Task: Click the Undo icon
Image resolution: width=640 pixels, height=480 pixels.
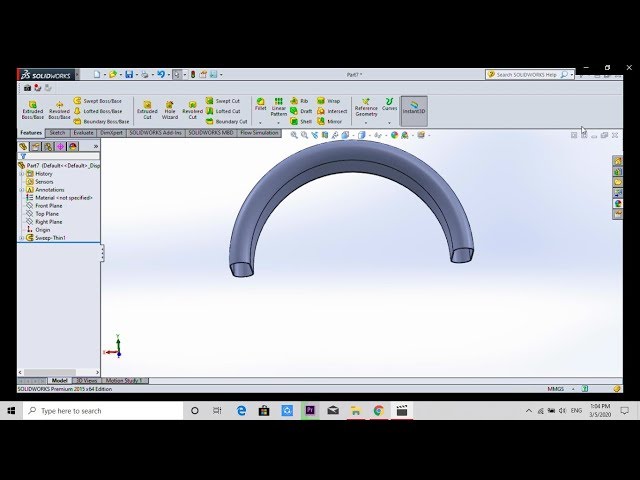Action: click(x=161, y=74)
